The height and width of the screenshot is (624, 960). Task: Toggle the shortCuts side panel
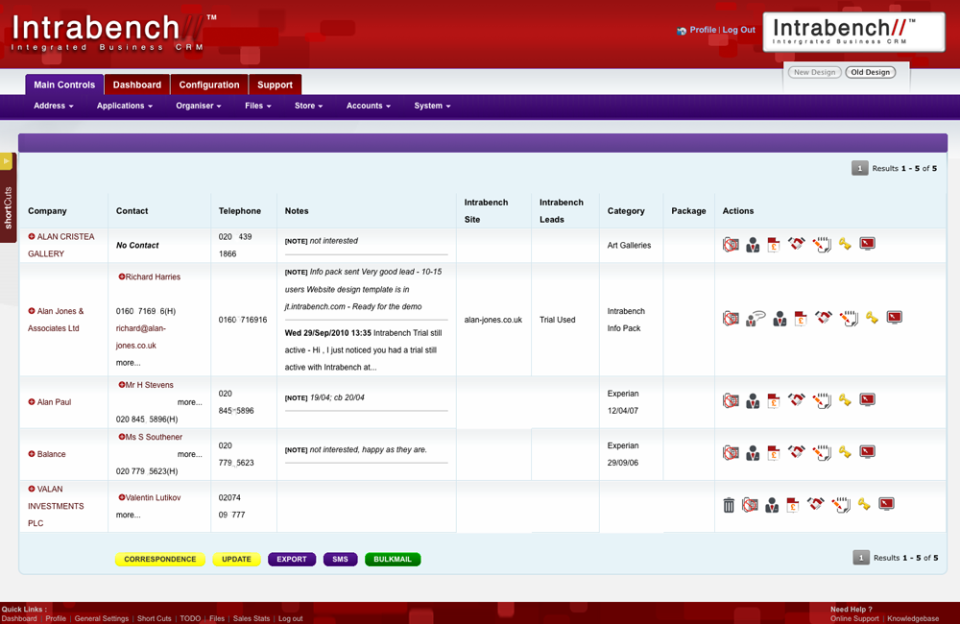click(7, 198)
